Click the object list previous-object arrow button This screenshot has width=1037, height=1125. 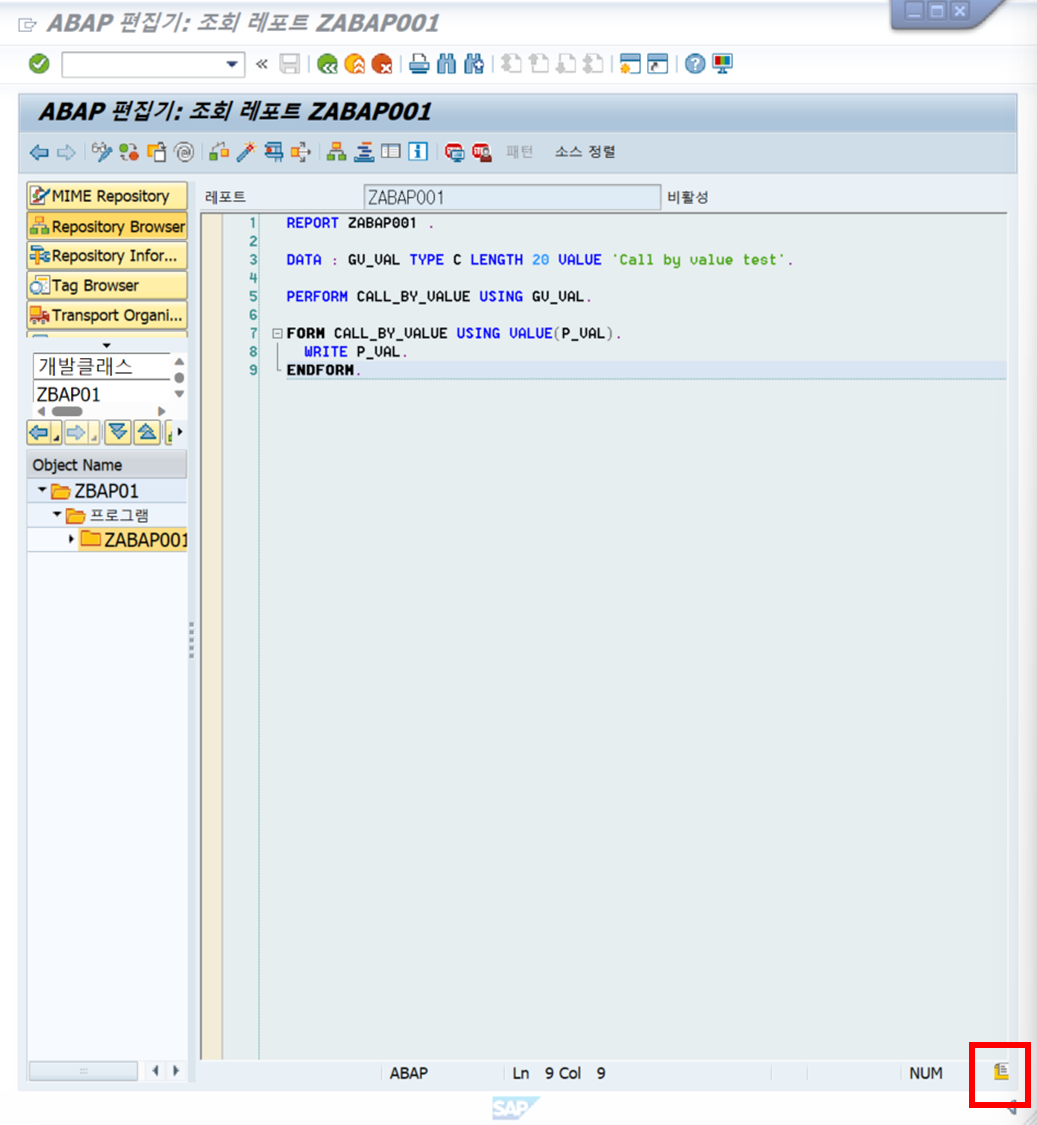(x=43, y=433)
